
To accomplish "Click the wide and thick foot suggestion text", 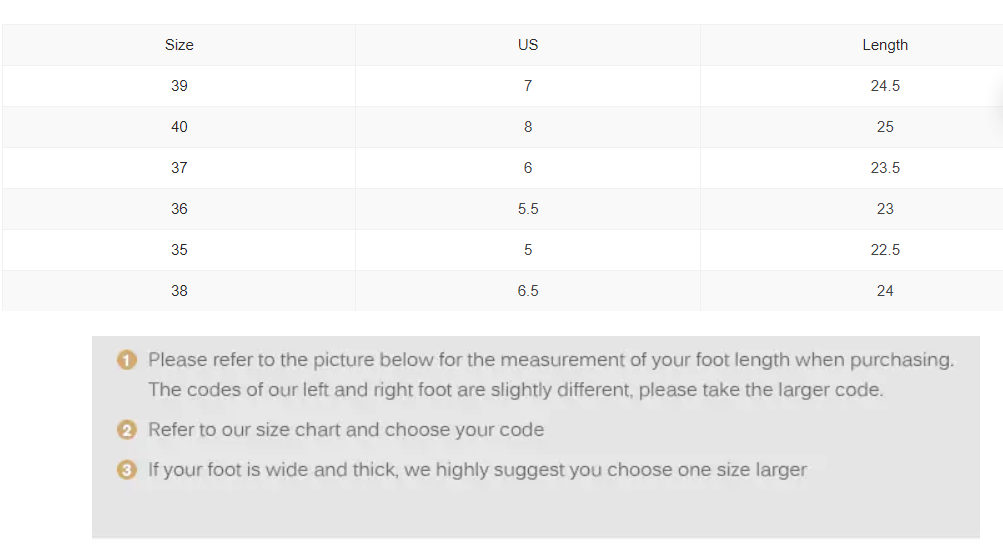I will click(x=477, y=469).
